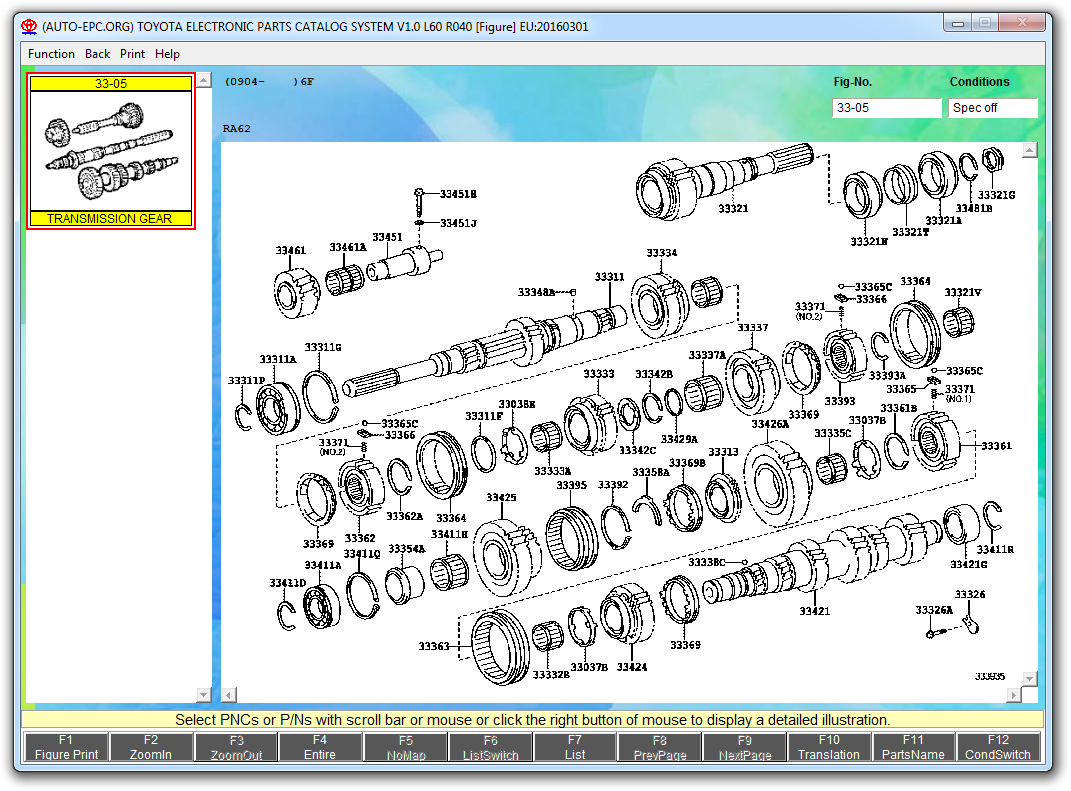Click the Conditions Spec off field
The width and height of the screenshot is (1071, 791).
(992, 108)
